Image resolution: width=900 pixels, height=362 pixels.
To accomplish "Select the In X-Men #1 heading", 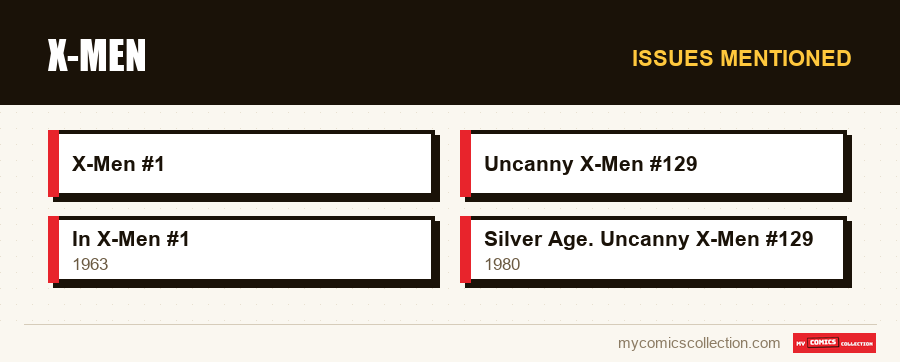I will [131, 239].
